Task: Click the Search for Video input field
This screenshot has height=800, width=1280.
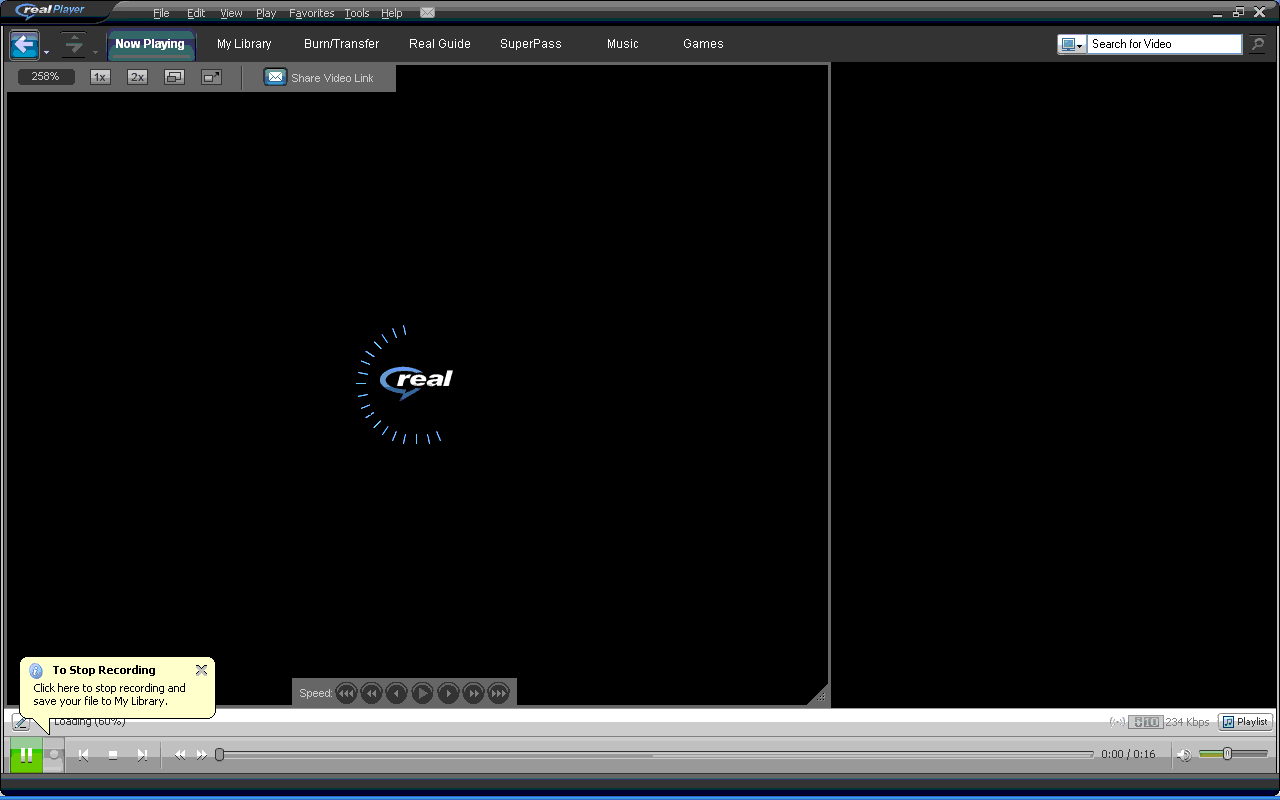Action: (x=1165, y=44)
